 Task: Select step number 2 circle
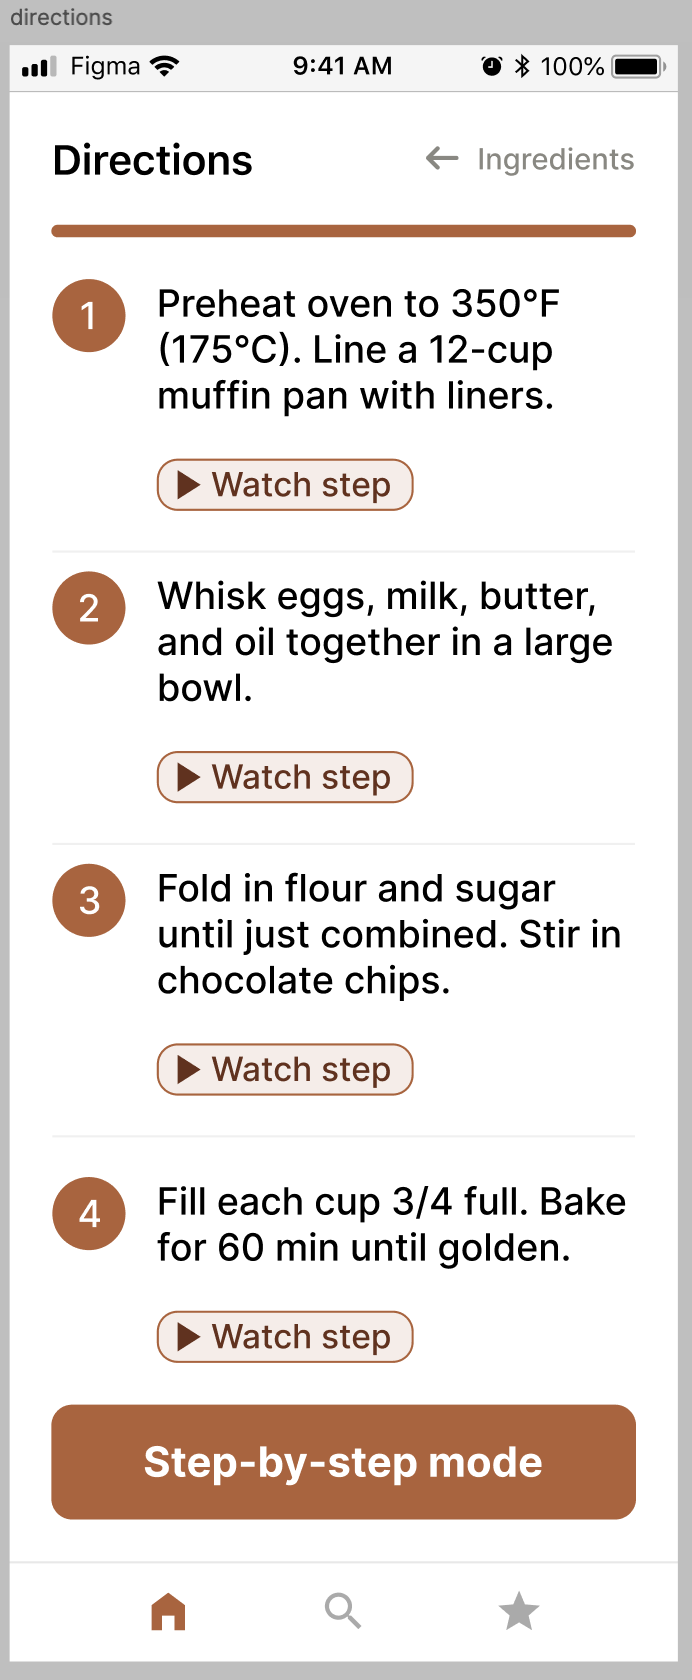point(89,607)
